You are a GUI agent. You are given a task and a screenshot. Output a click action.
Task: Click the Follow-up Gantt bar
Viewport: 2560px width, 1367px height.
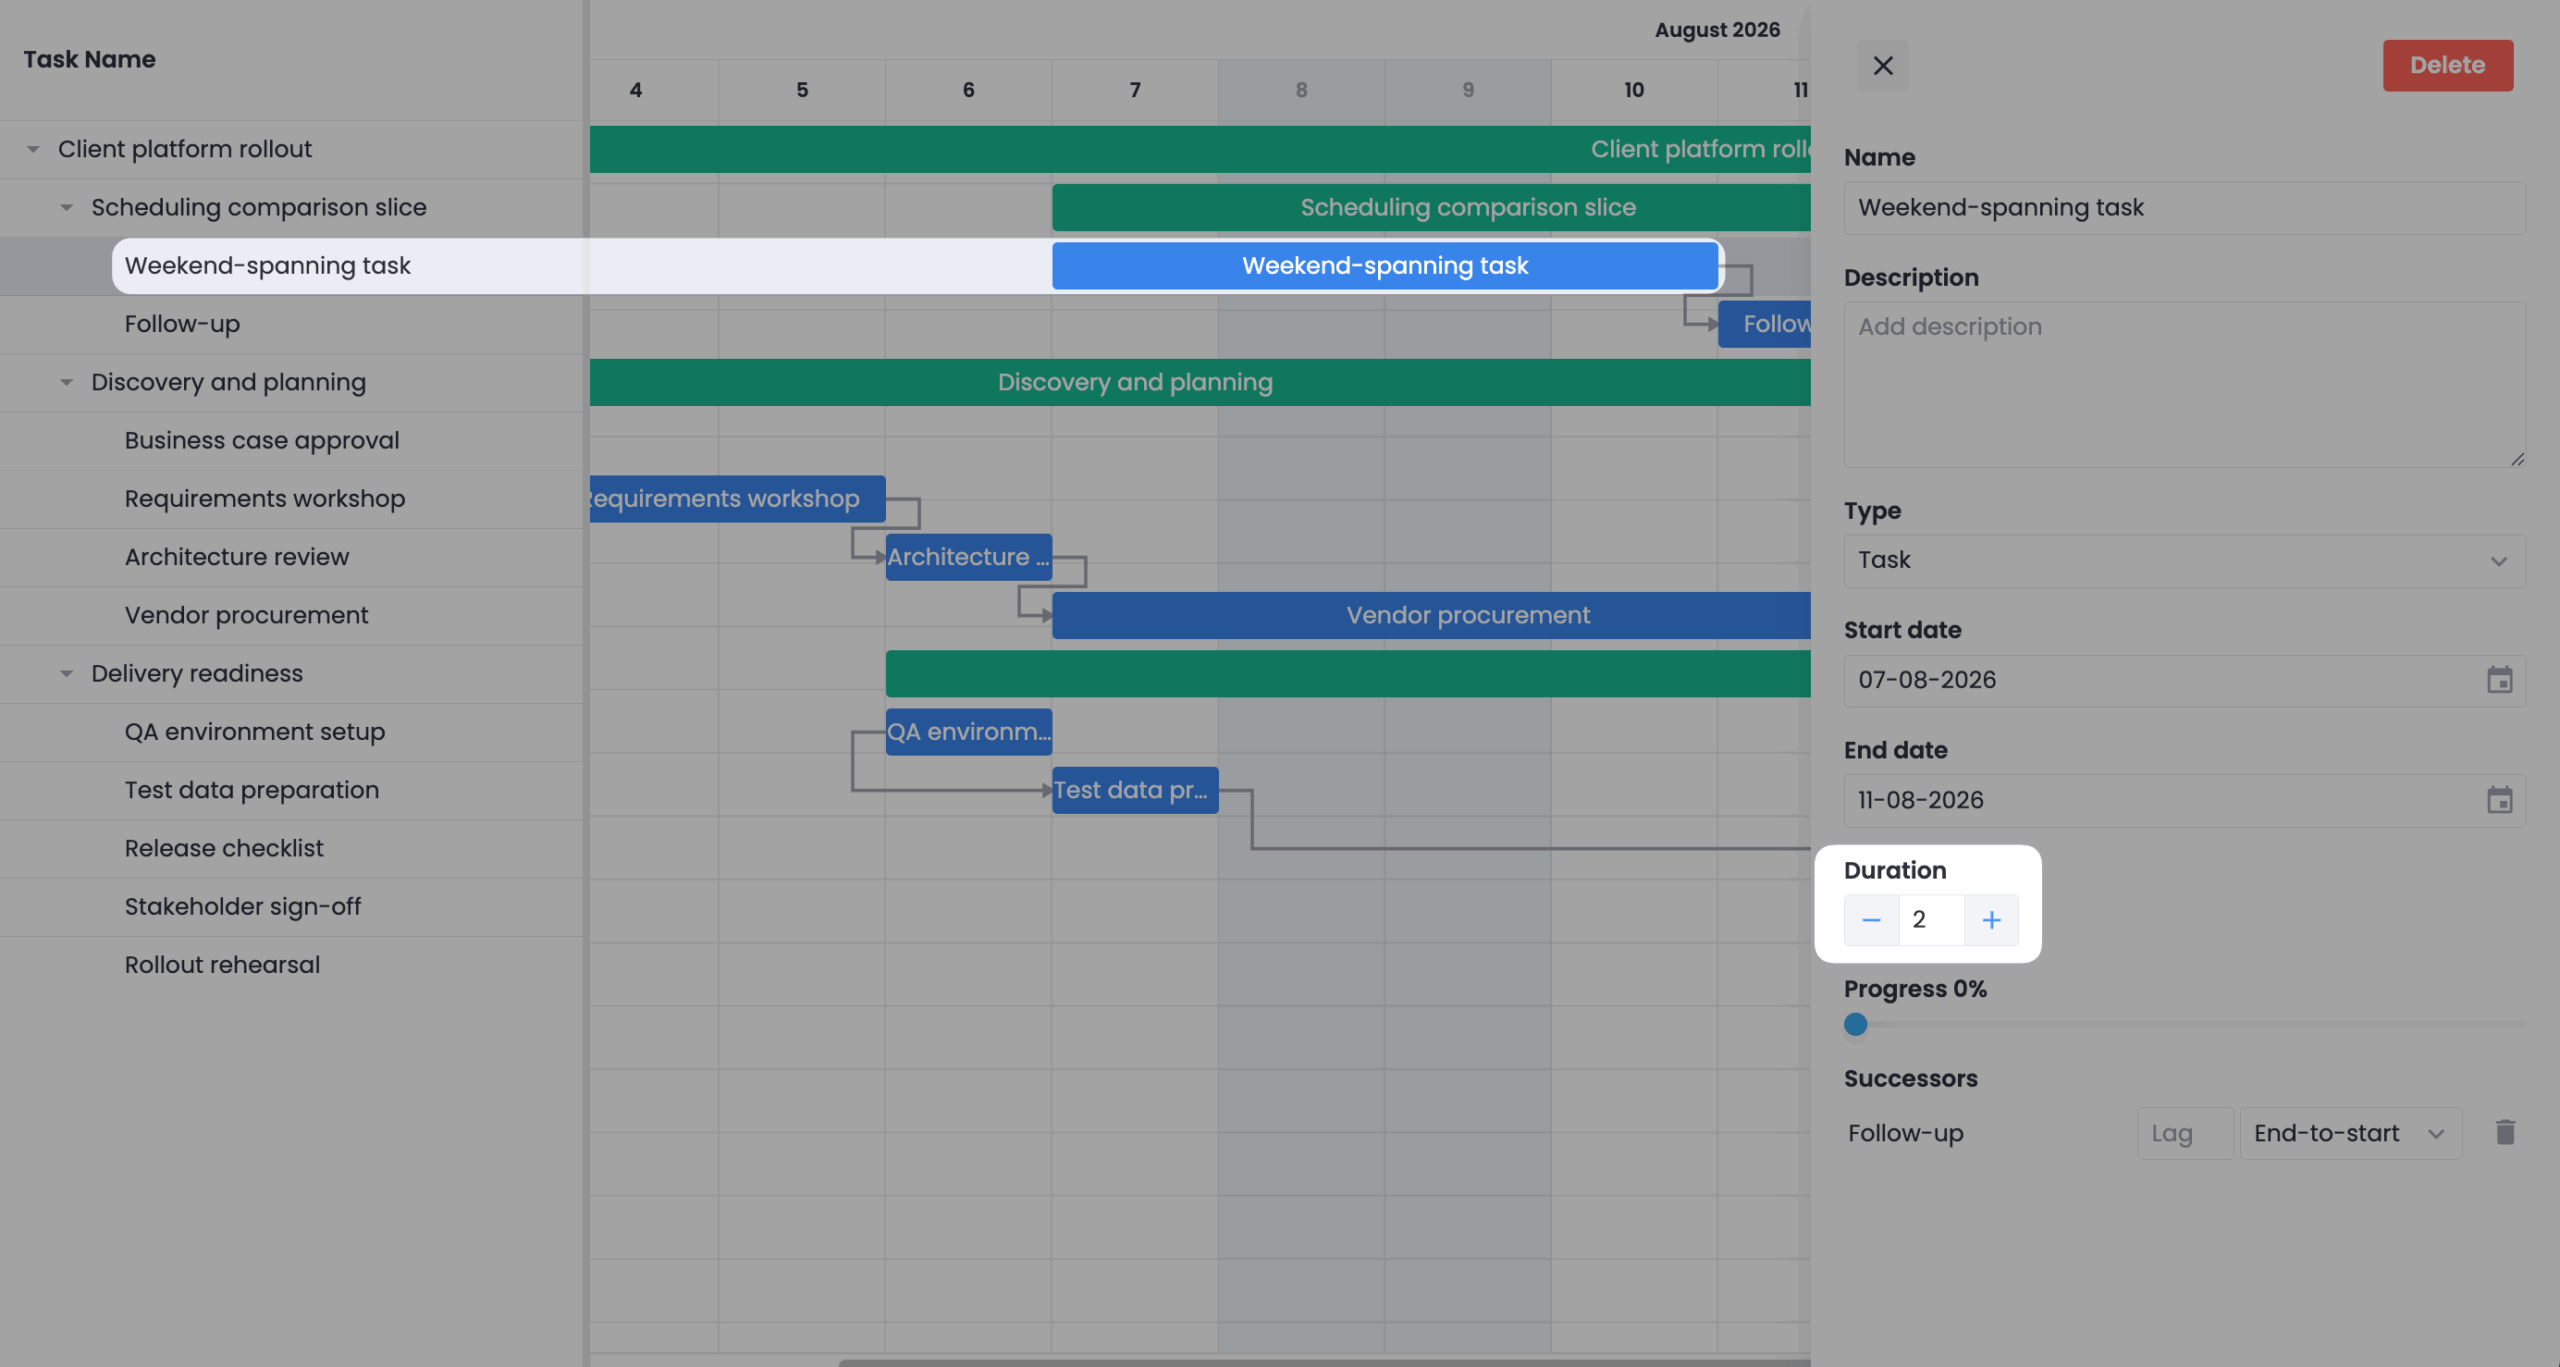[1764, 324]
